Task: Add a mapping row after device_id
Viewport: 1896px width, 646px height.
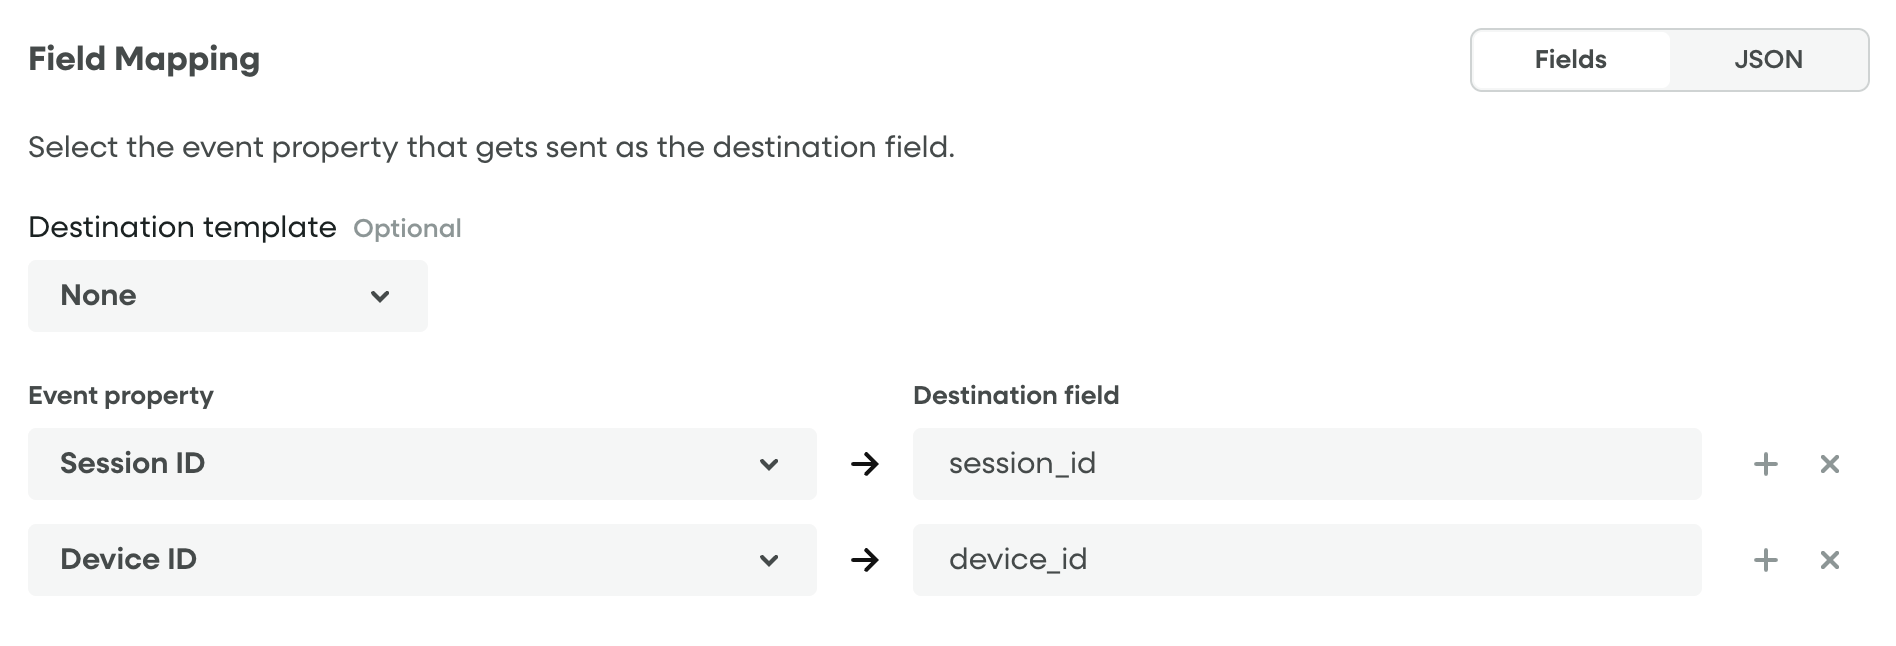Action: (x=1765, y=560)
